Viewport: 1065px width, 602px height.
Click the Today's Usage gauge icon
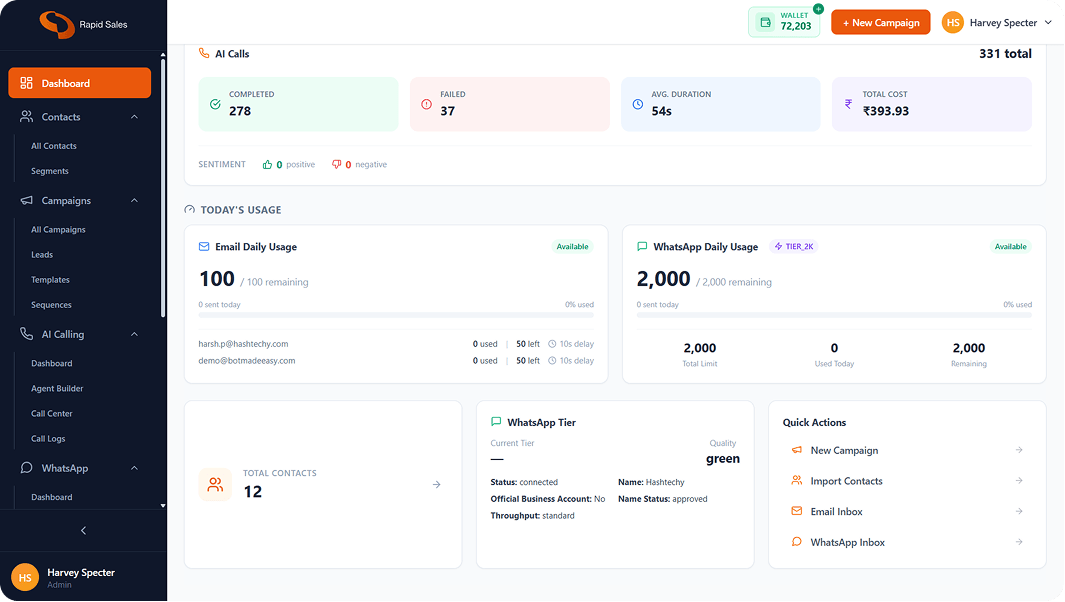189,210
